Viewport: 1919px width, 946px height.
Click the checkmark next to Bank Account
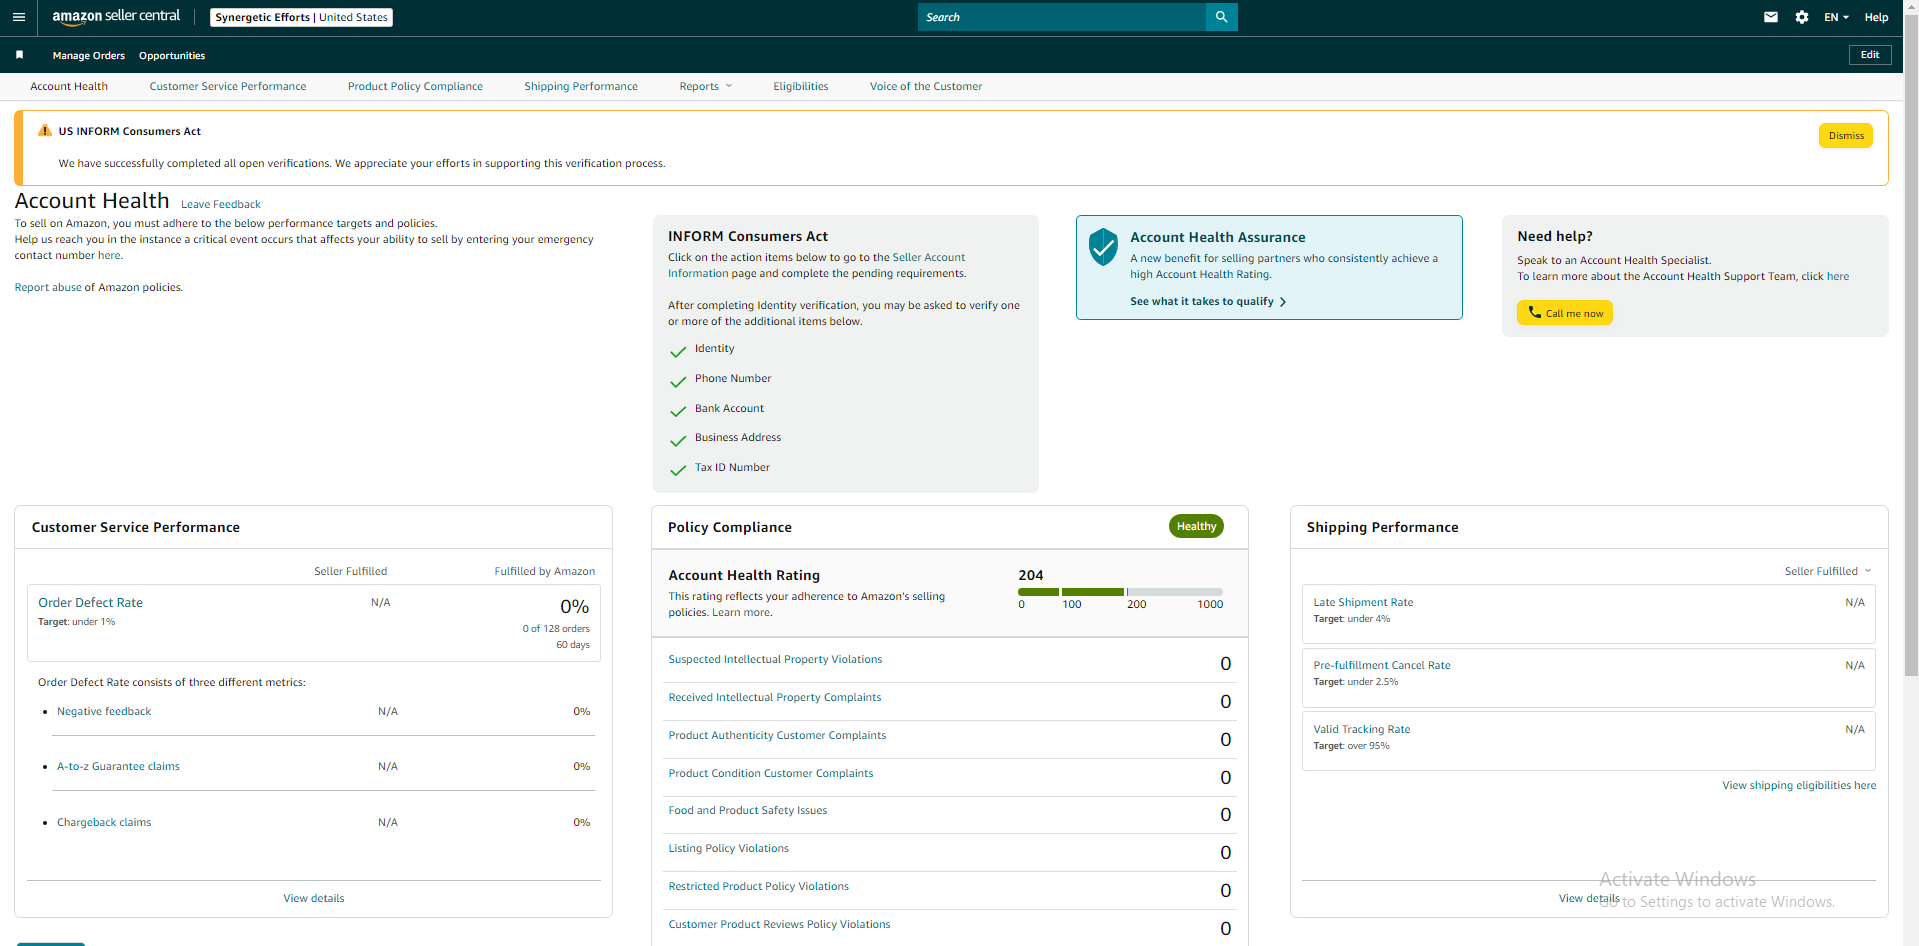678,411
